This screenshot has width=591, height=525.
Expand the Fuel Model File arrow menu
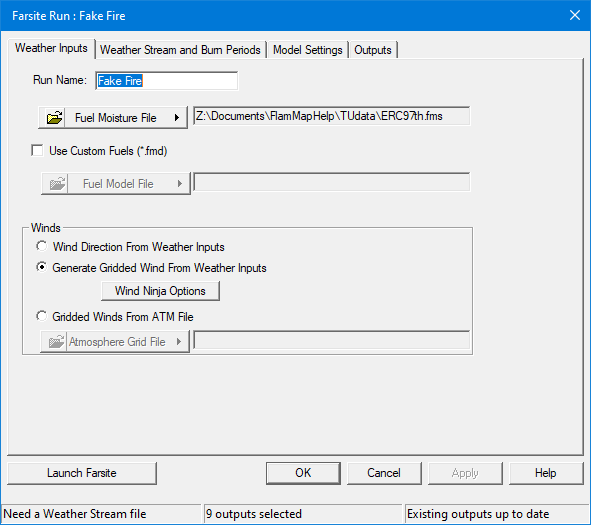(180, 184)
